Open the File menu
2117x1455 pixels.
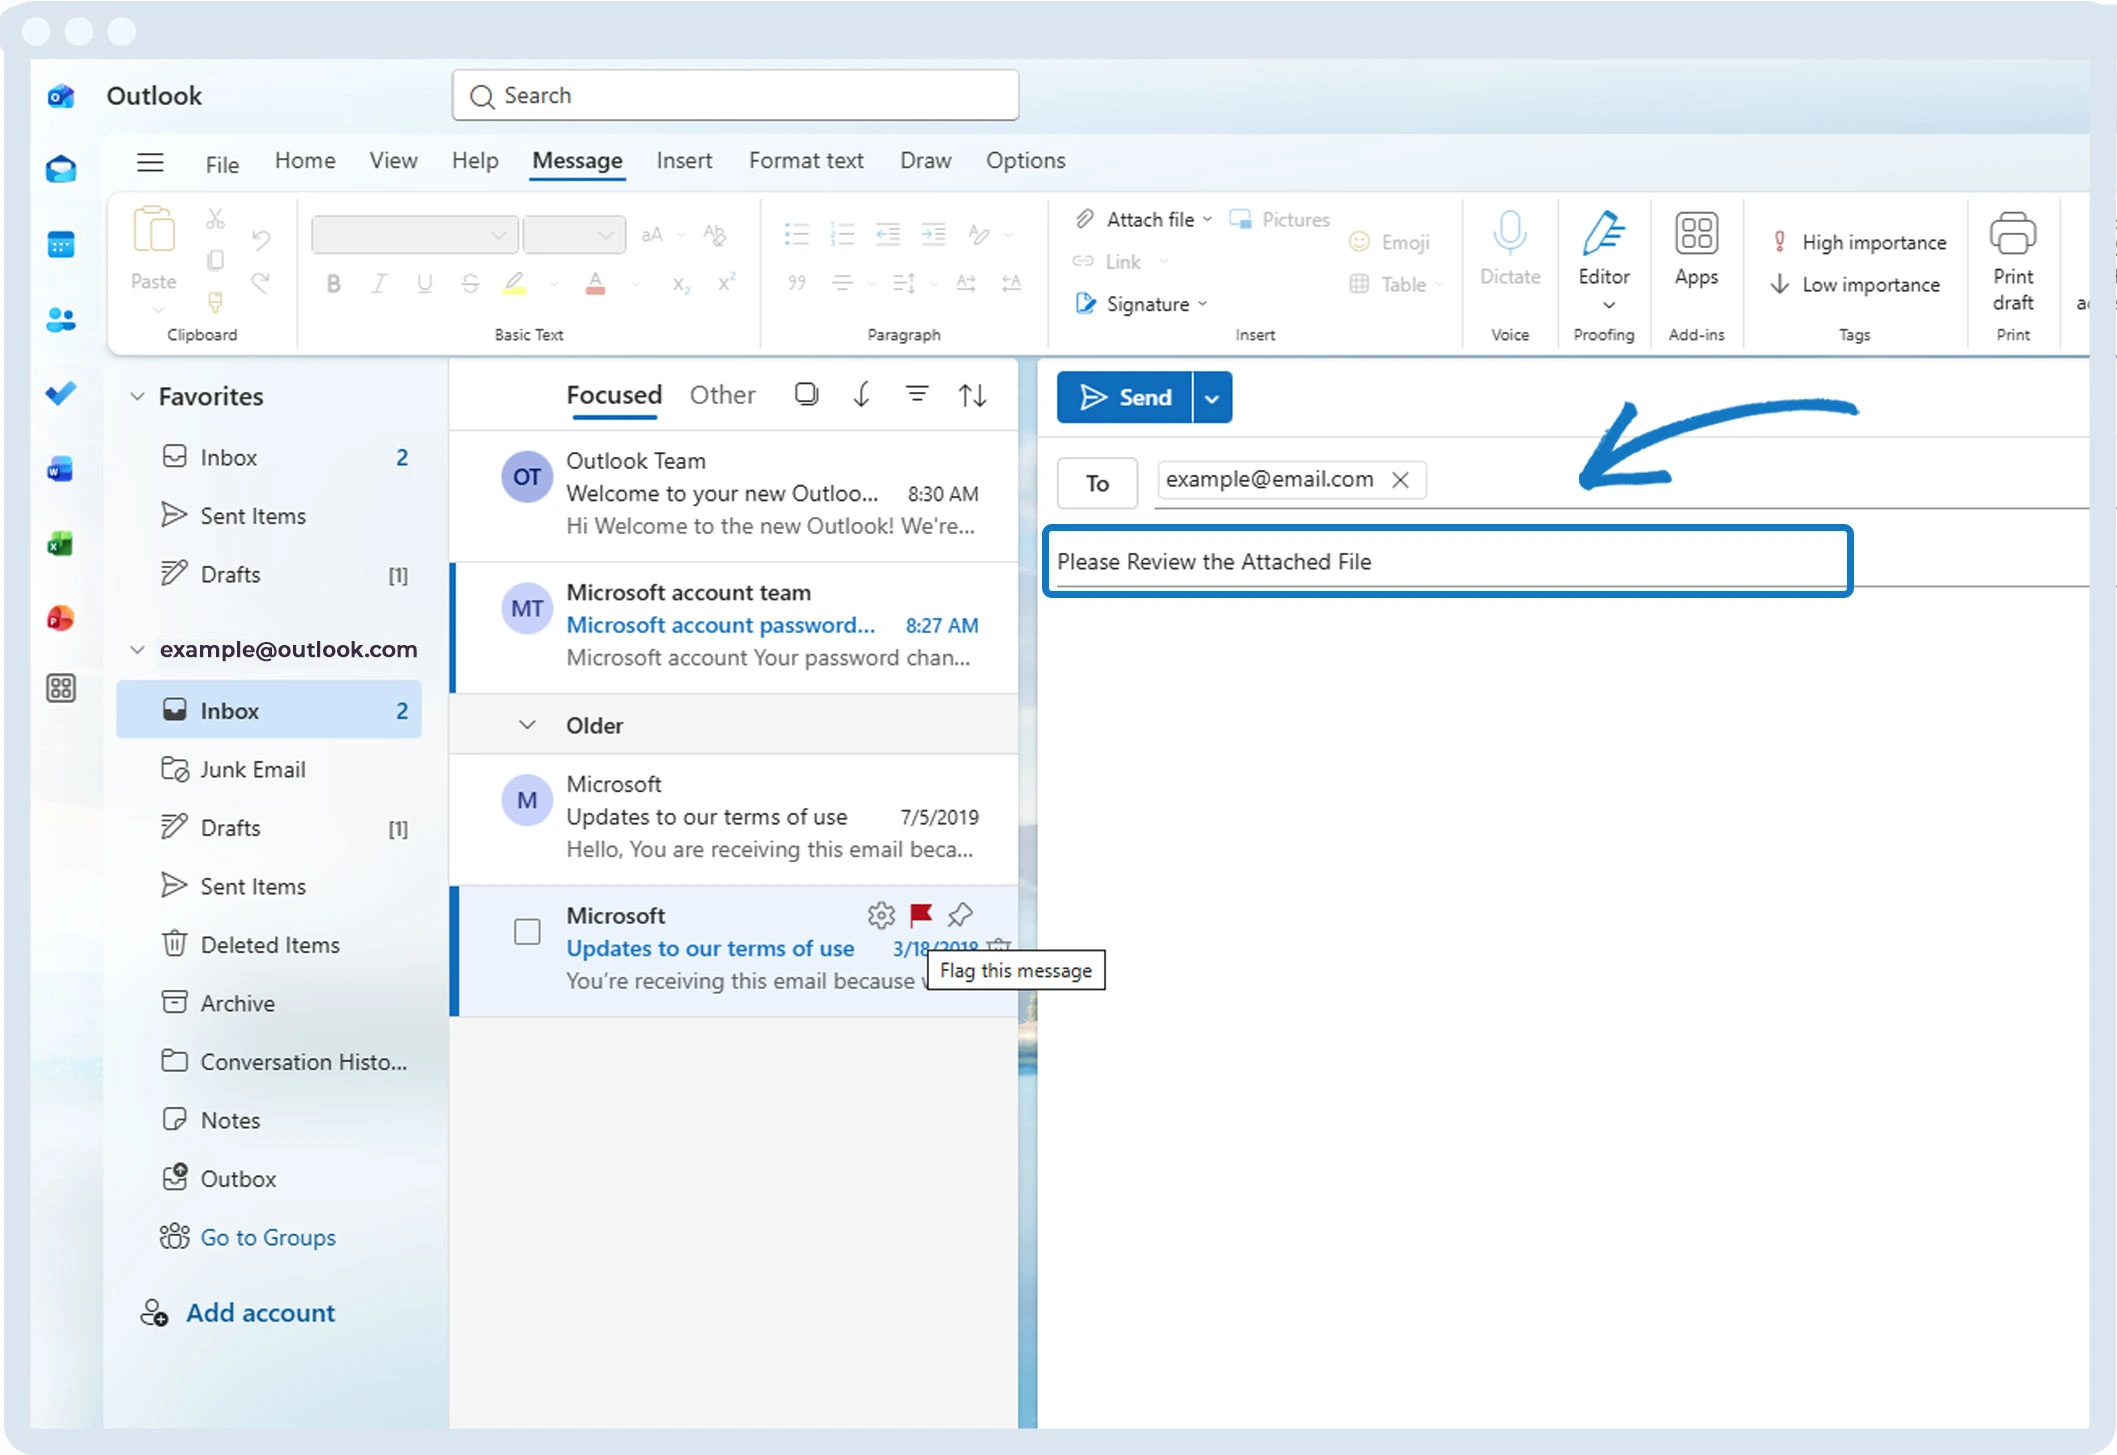[x=222, y=164]
